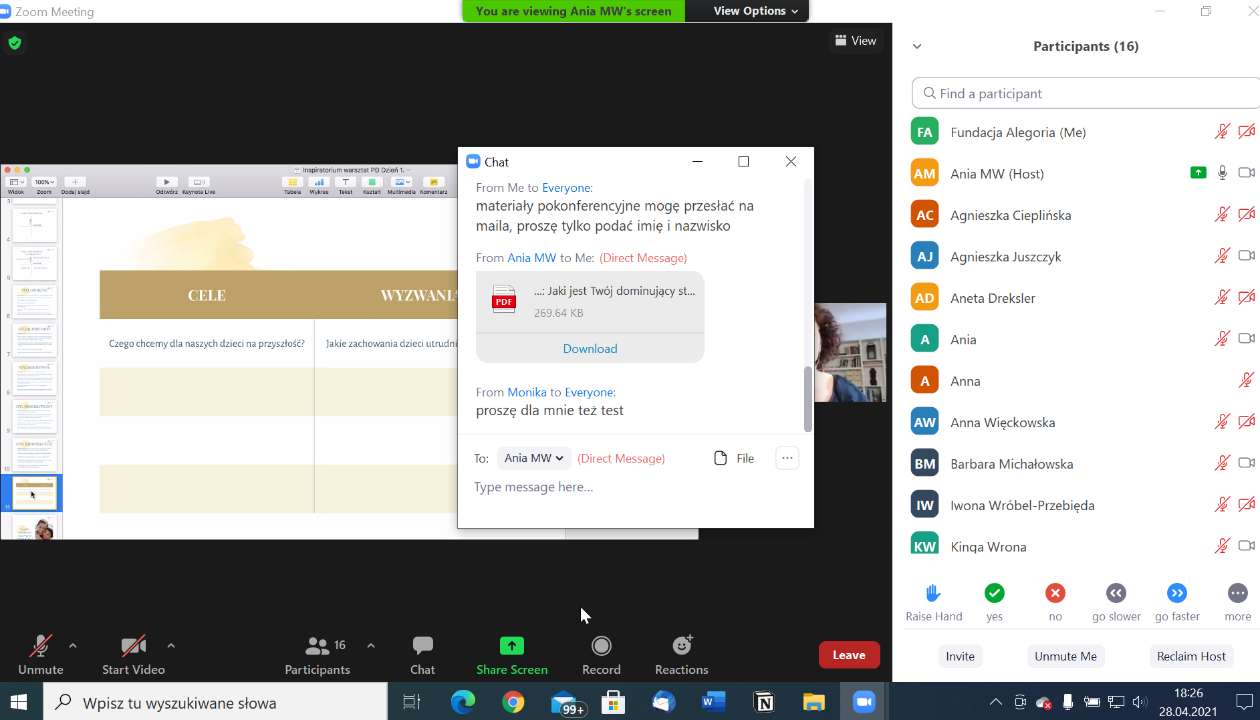Expand audio options arrow beside Unmute
Screen dimensions: 1260x720
tap(72, 646)
